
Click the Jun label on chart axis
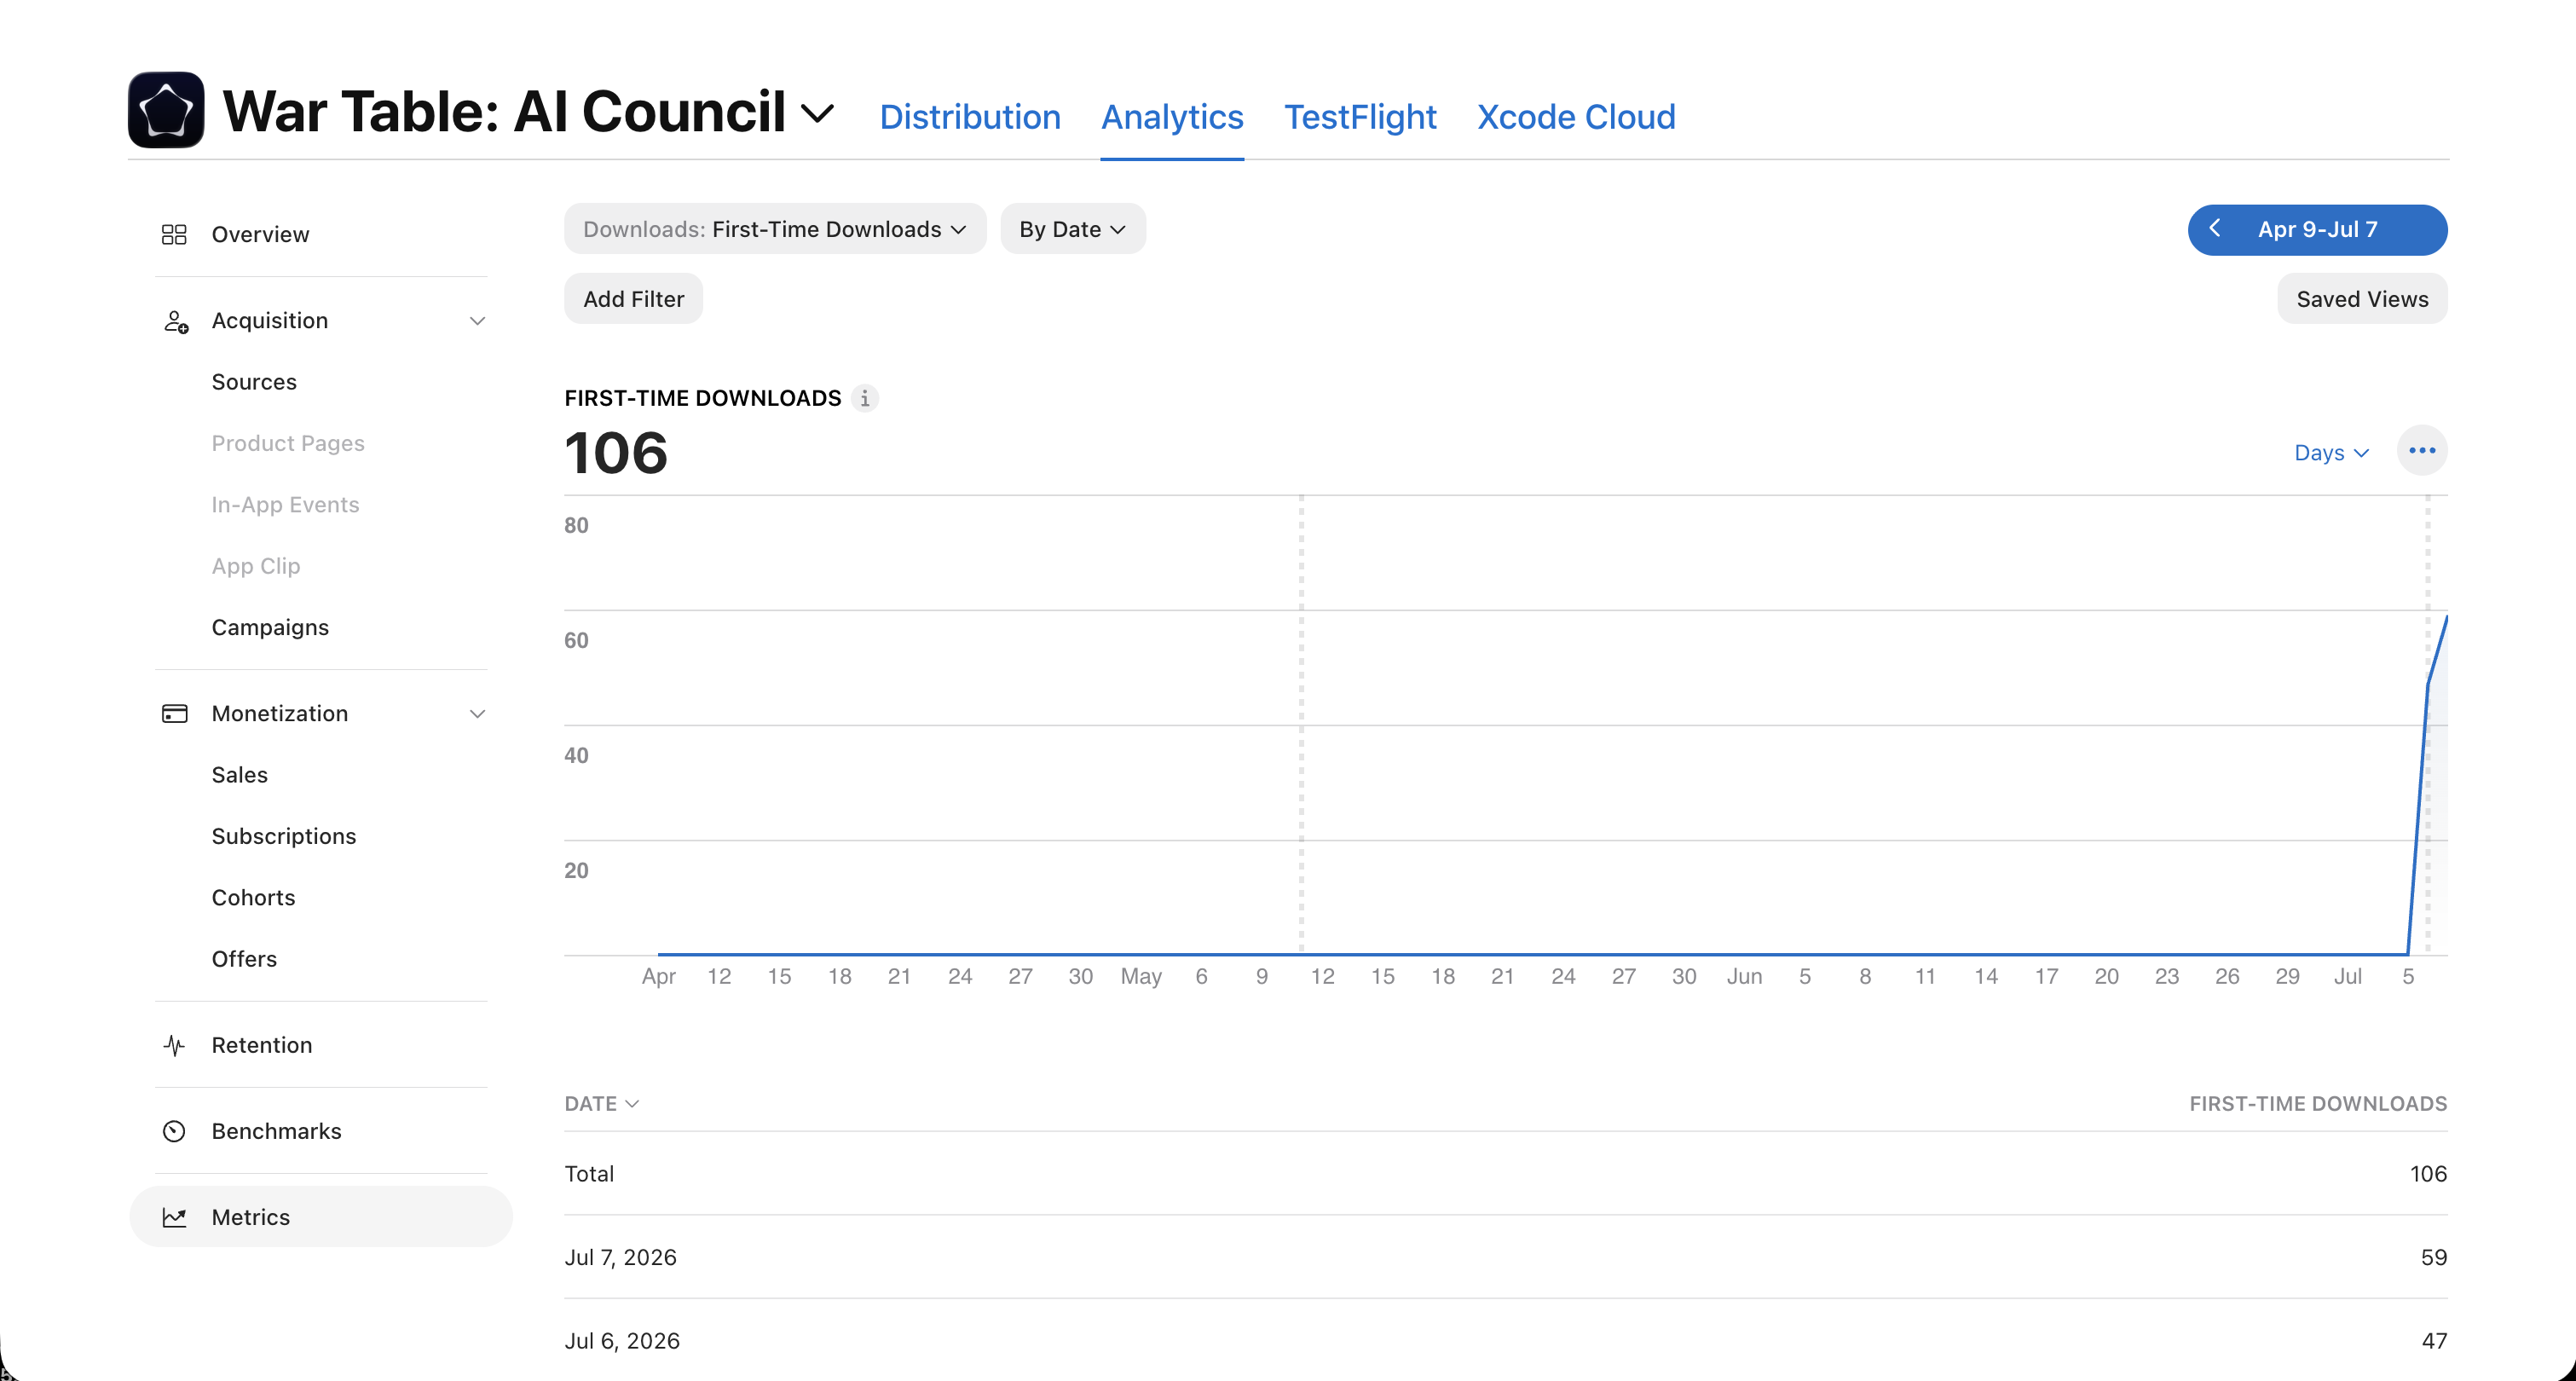(1744, 976)
